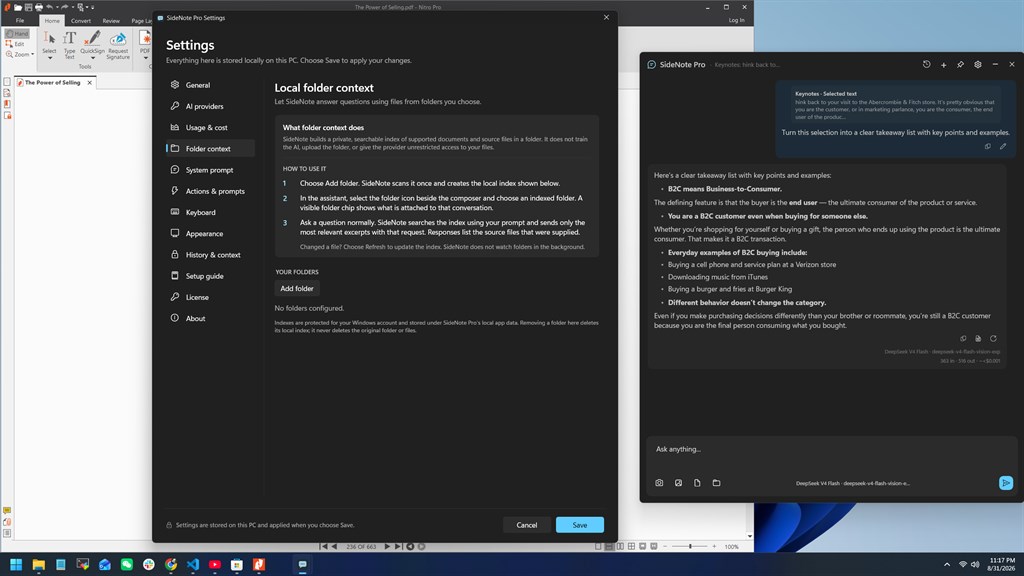Open the License section
The height and width of the screenshot is (576, 1024).
click(210, 297)
